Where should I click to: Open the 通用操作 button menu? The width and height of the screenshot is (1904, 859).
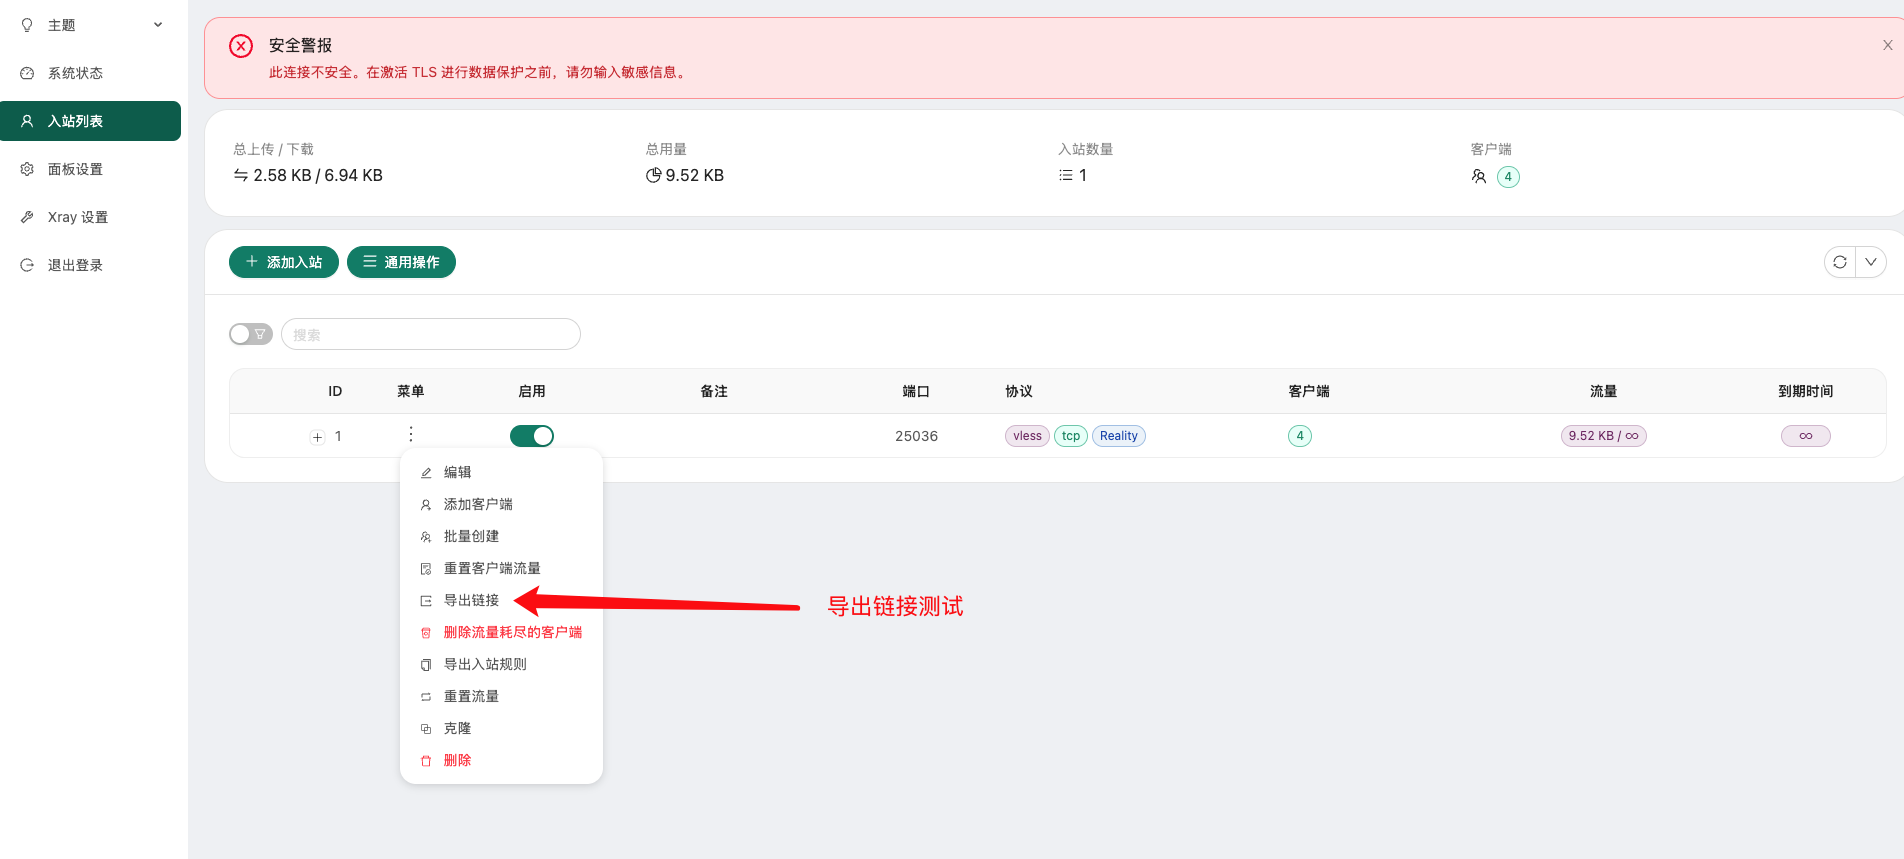pyautogui.click(x=401, y=262)
